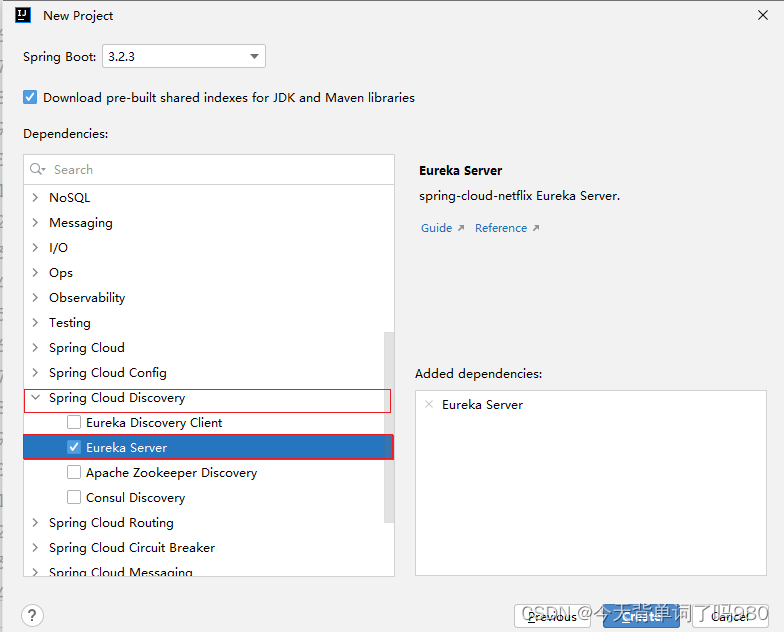Focus the dependencies Search field
This screenshot has width=784, height=632.
pos(208,170)
